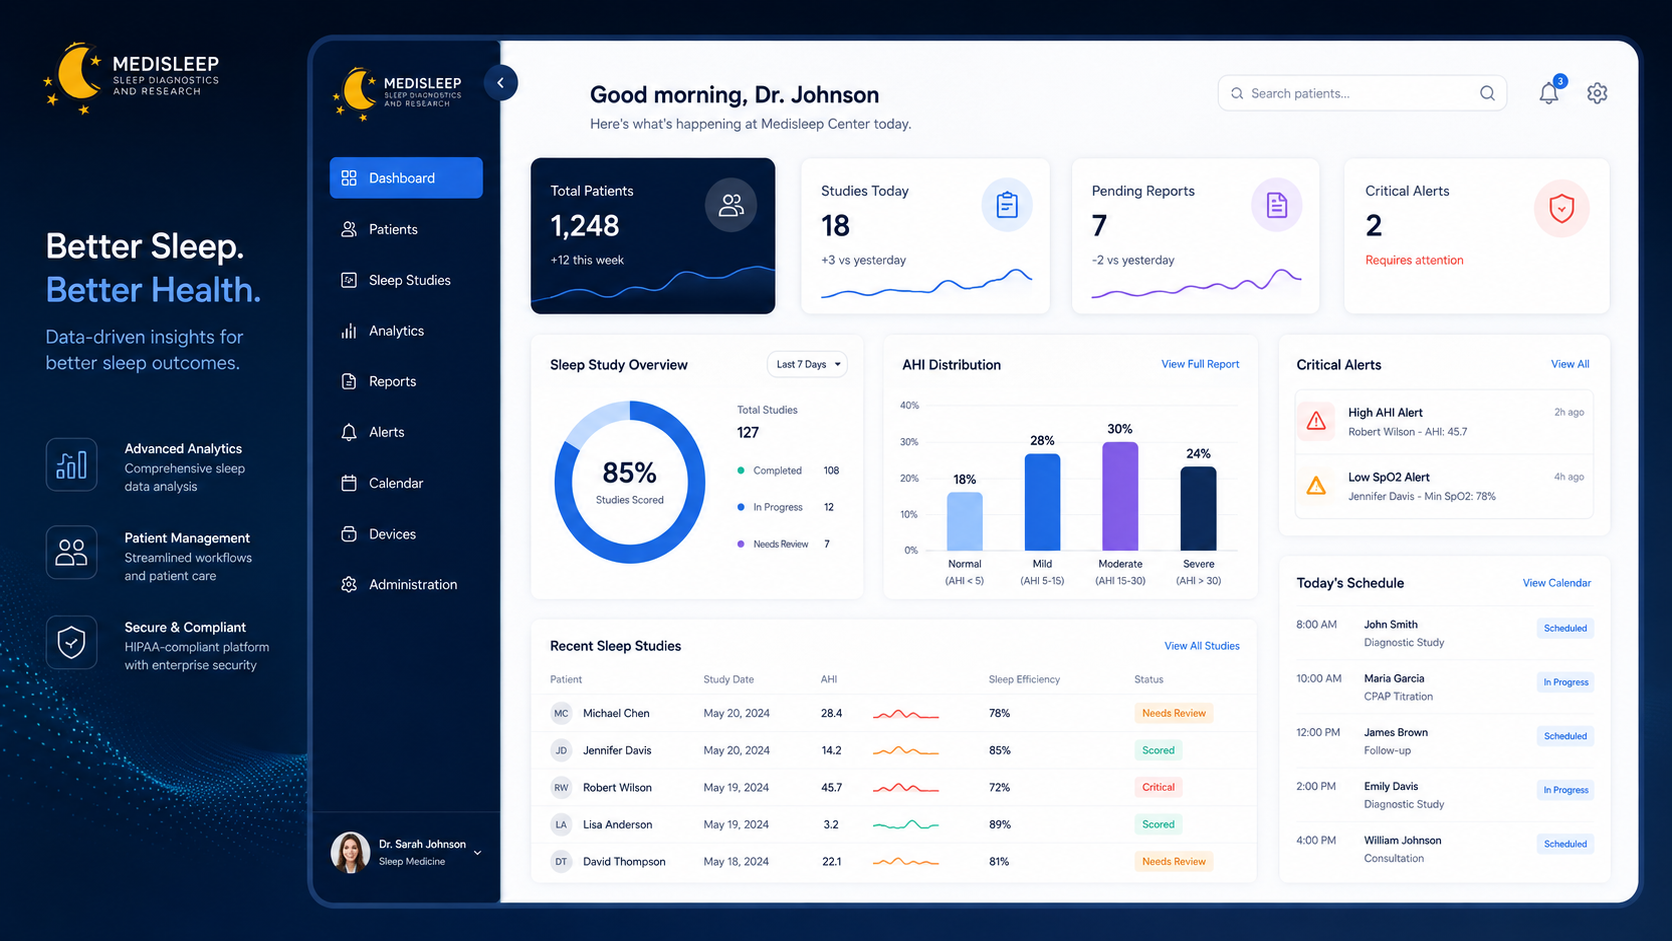Click the Secure & Compliant shield icon
This screenshot has height=941, width=1672.
tap(71, 642)
